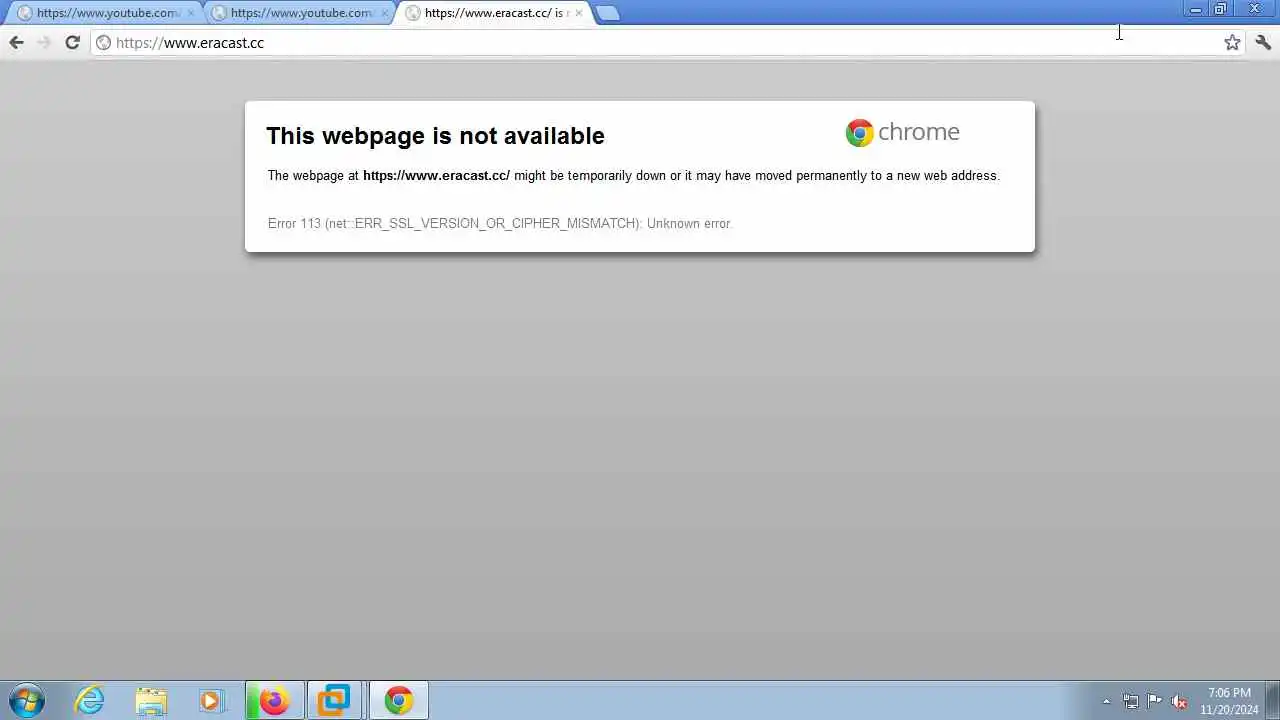The image size is (1280, 720).
Task: Open the Chrome wrench settings menu
Action: 1263,42
